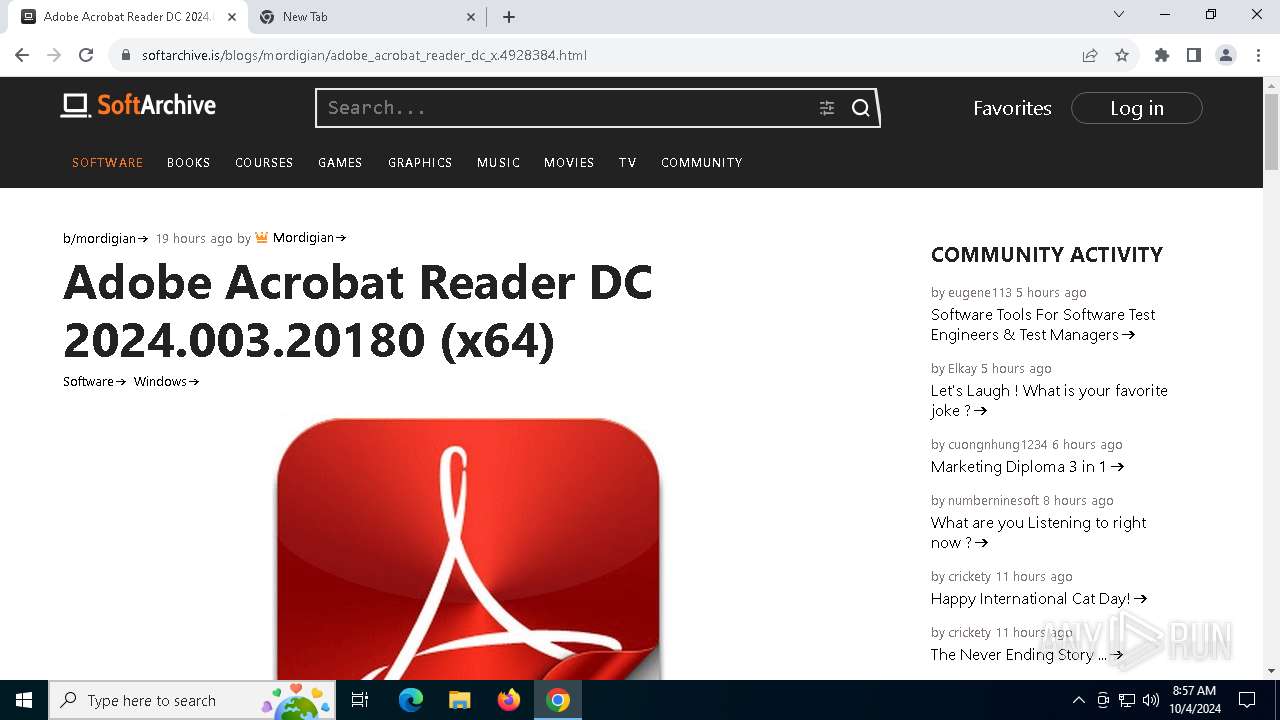Viewport: 1280px width, 720px height.
Task: Select the BOOKS menu item
Action: pyautogui.click(x=188, y=162)
